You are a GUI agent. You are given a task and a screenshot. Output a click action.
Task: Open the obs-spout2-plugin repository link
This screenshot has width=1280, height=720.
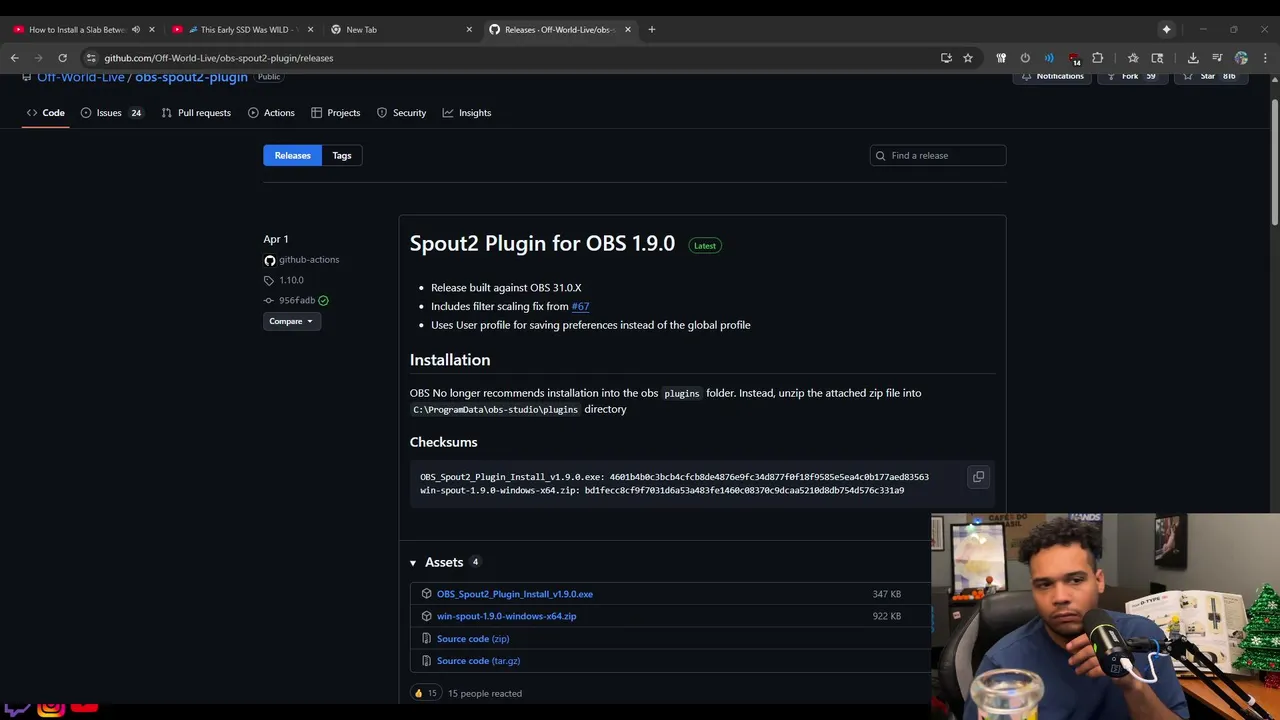point(191,77)
